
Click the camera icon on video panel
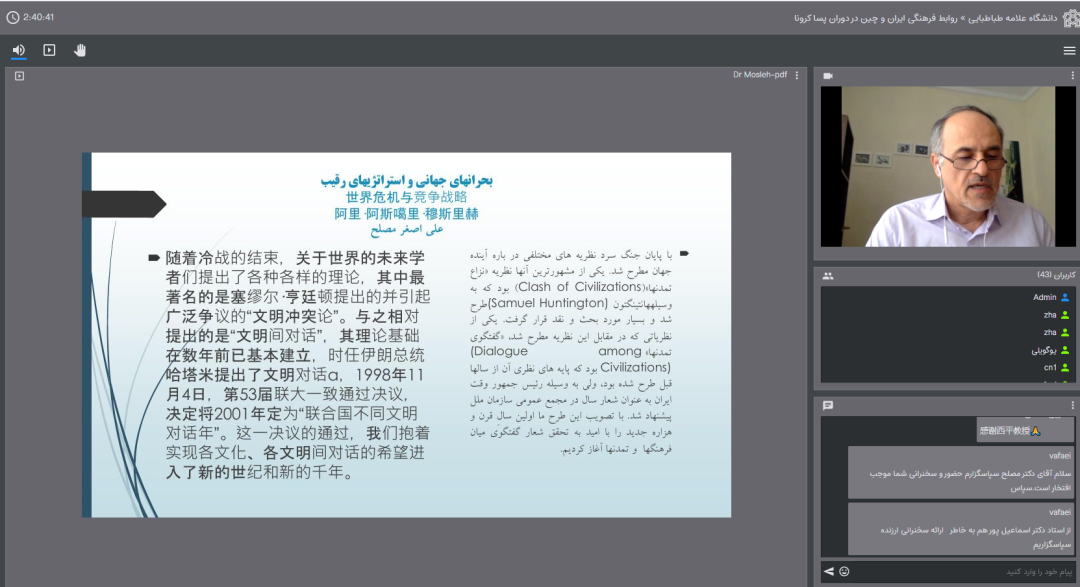(x=828, y=76)
